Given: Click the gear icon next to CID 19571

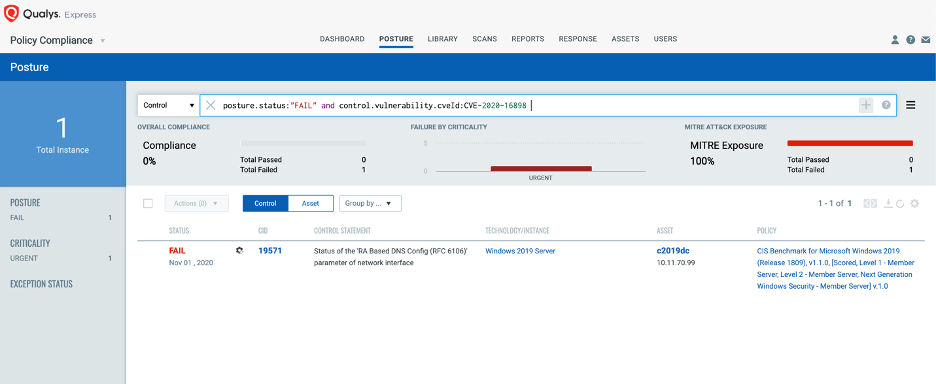Looking at the screenshot, I should pyautogui.click(x=239, y=251).
